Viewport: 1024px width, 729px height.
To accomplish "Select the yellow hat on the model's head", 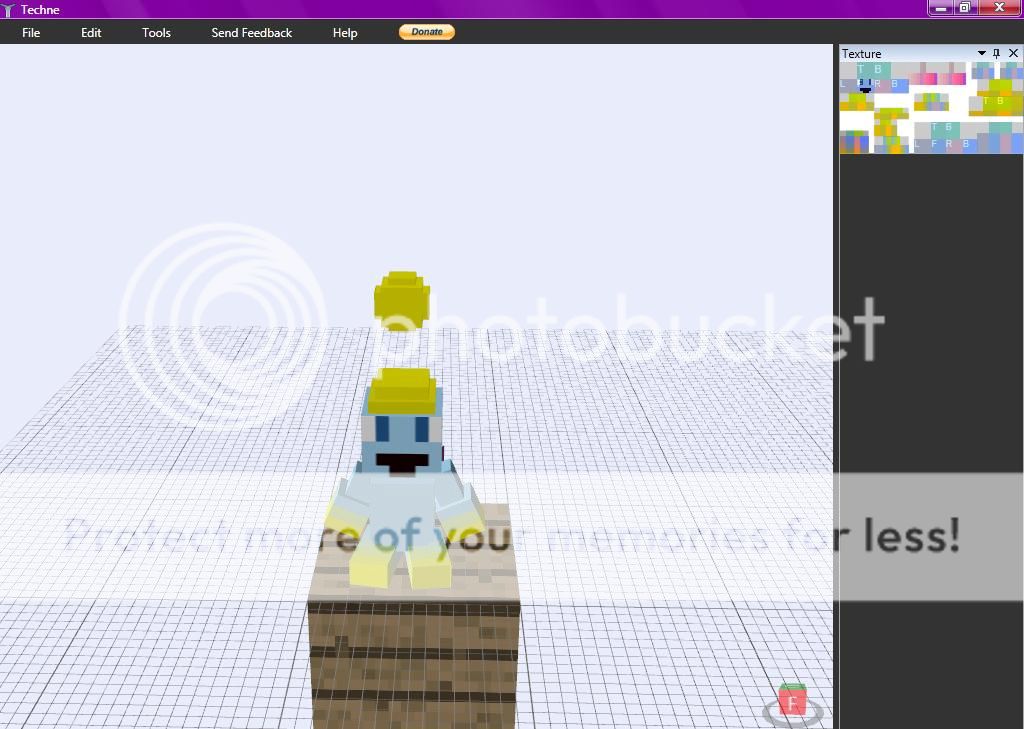I will [402, 391].
